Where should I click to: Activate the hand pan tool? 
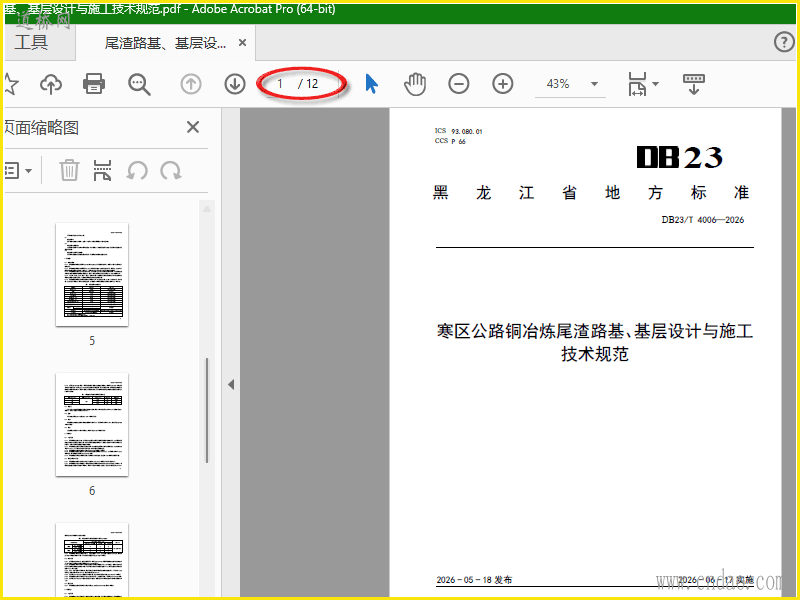point(415,84)
